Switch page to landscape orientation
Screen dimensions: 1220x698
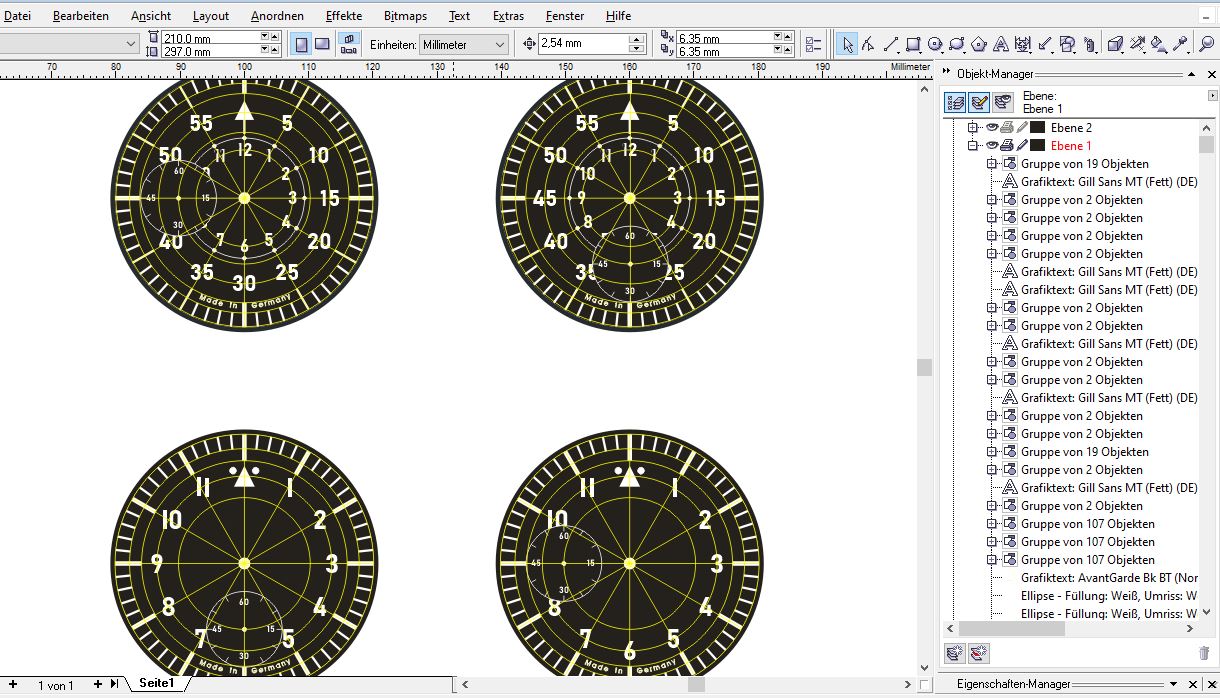pos(322,44)
